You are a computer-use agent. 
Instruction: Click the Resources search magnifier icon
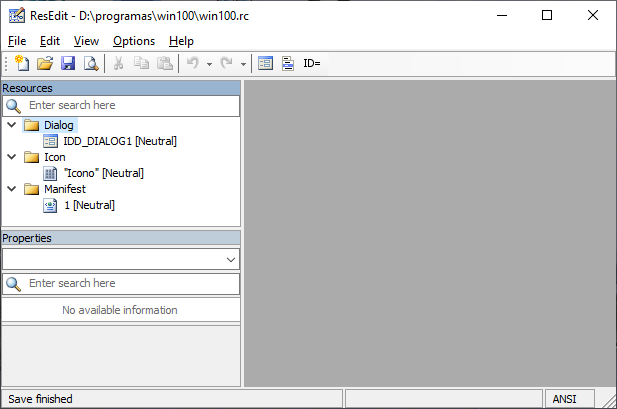point(13,106)
